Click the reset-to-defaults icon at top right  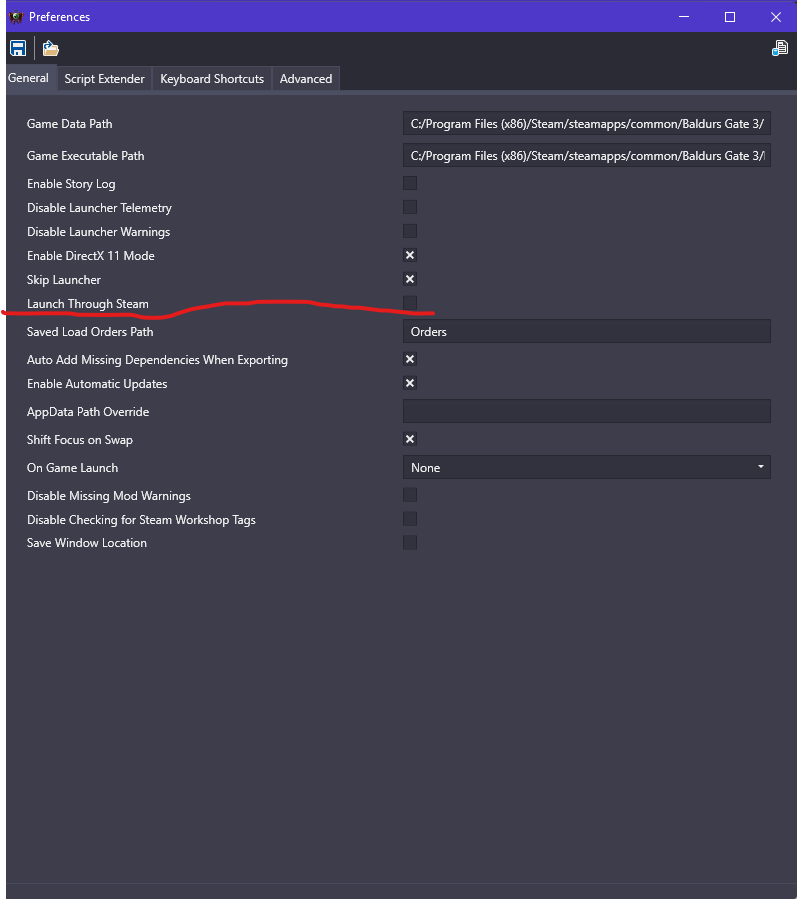(779, 47)
